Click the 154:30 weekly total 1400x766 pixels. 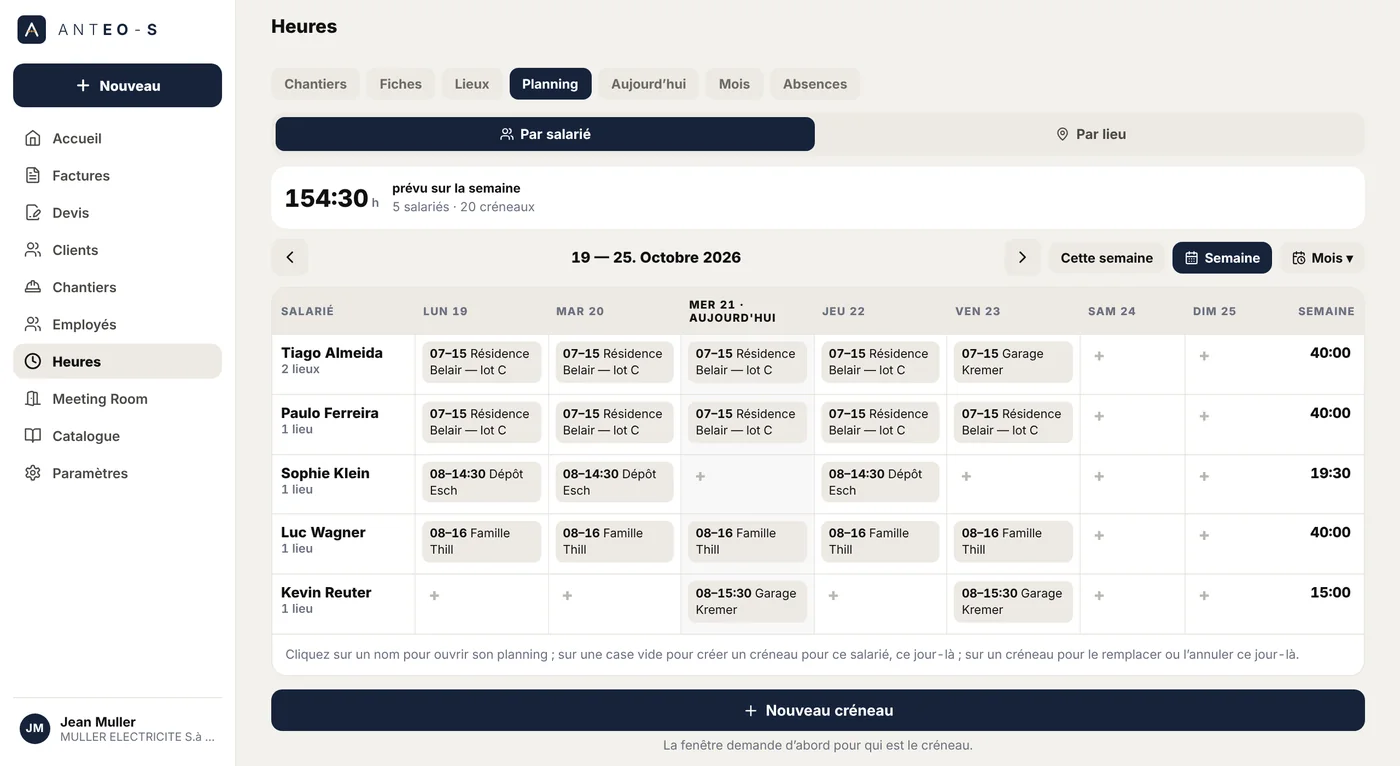326,198
